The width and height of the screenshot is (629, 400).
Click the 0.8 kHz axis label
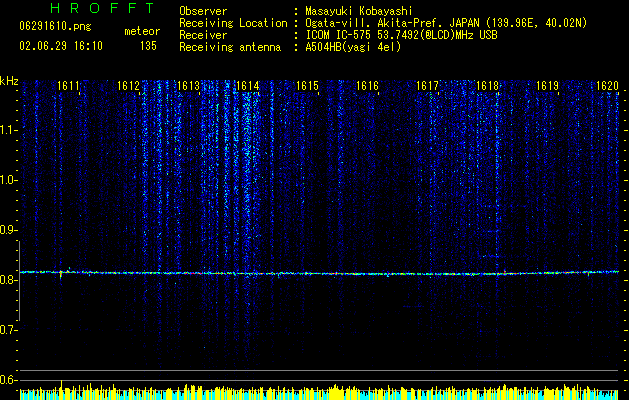[x=9, y=280]
